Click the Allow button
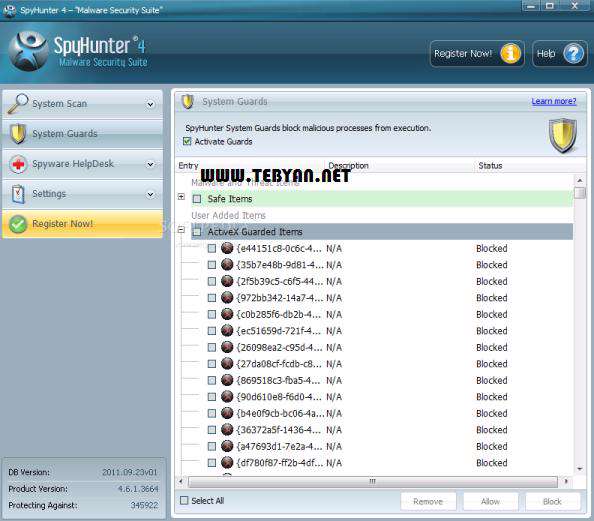Screen dimensions: 594x521 point(490,501)
